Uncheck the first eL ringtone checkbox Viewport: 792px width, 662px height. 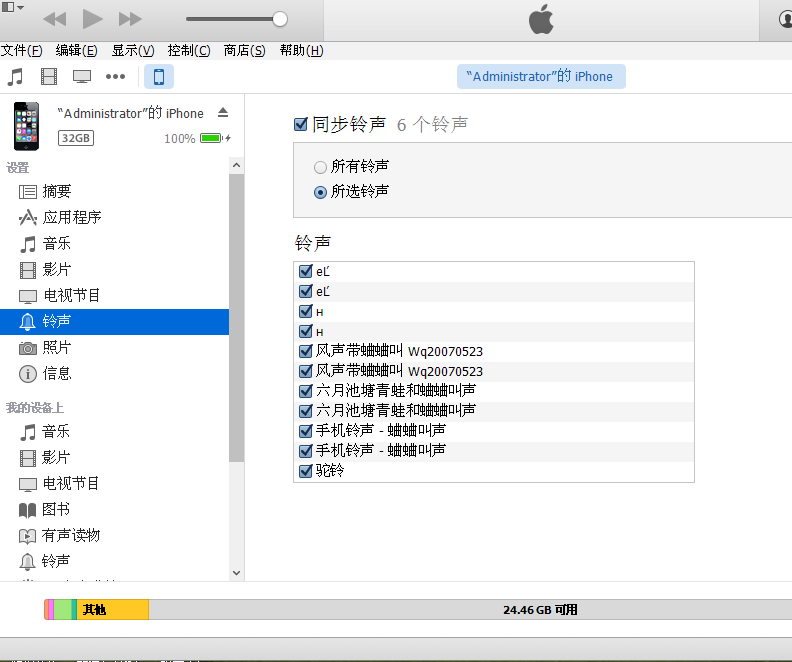[306, 271]
